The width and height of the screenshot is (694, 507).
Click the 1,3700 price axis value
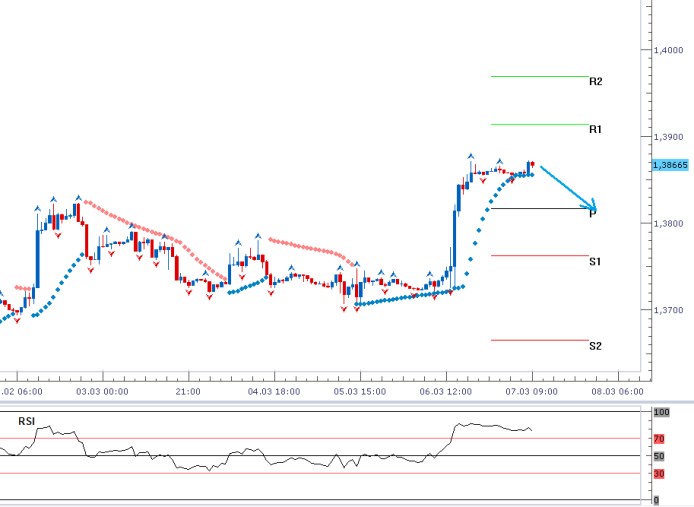(668, 310)
